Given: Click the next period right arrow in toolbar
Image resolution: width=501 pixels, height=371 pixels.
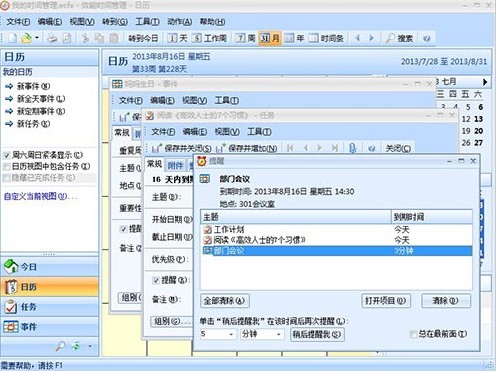Looking at the screenshot, I should (x=371, y=38).
